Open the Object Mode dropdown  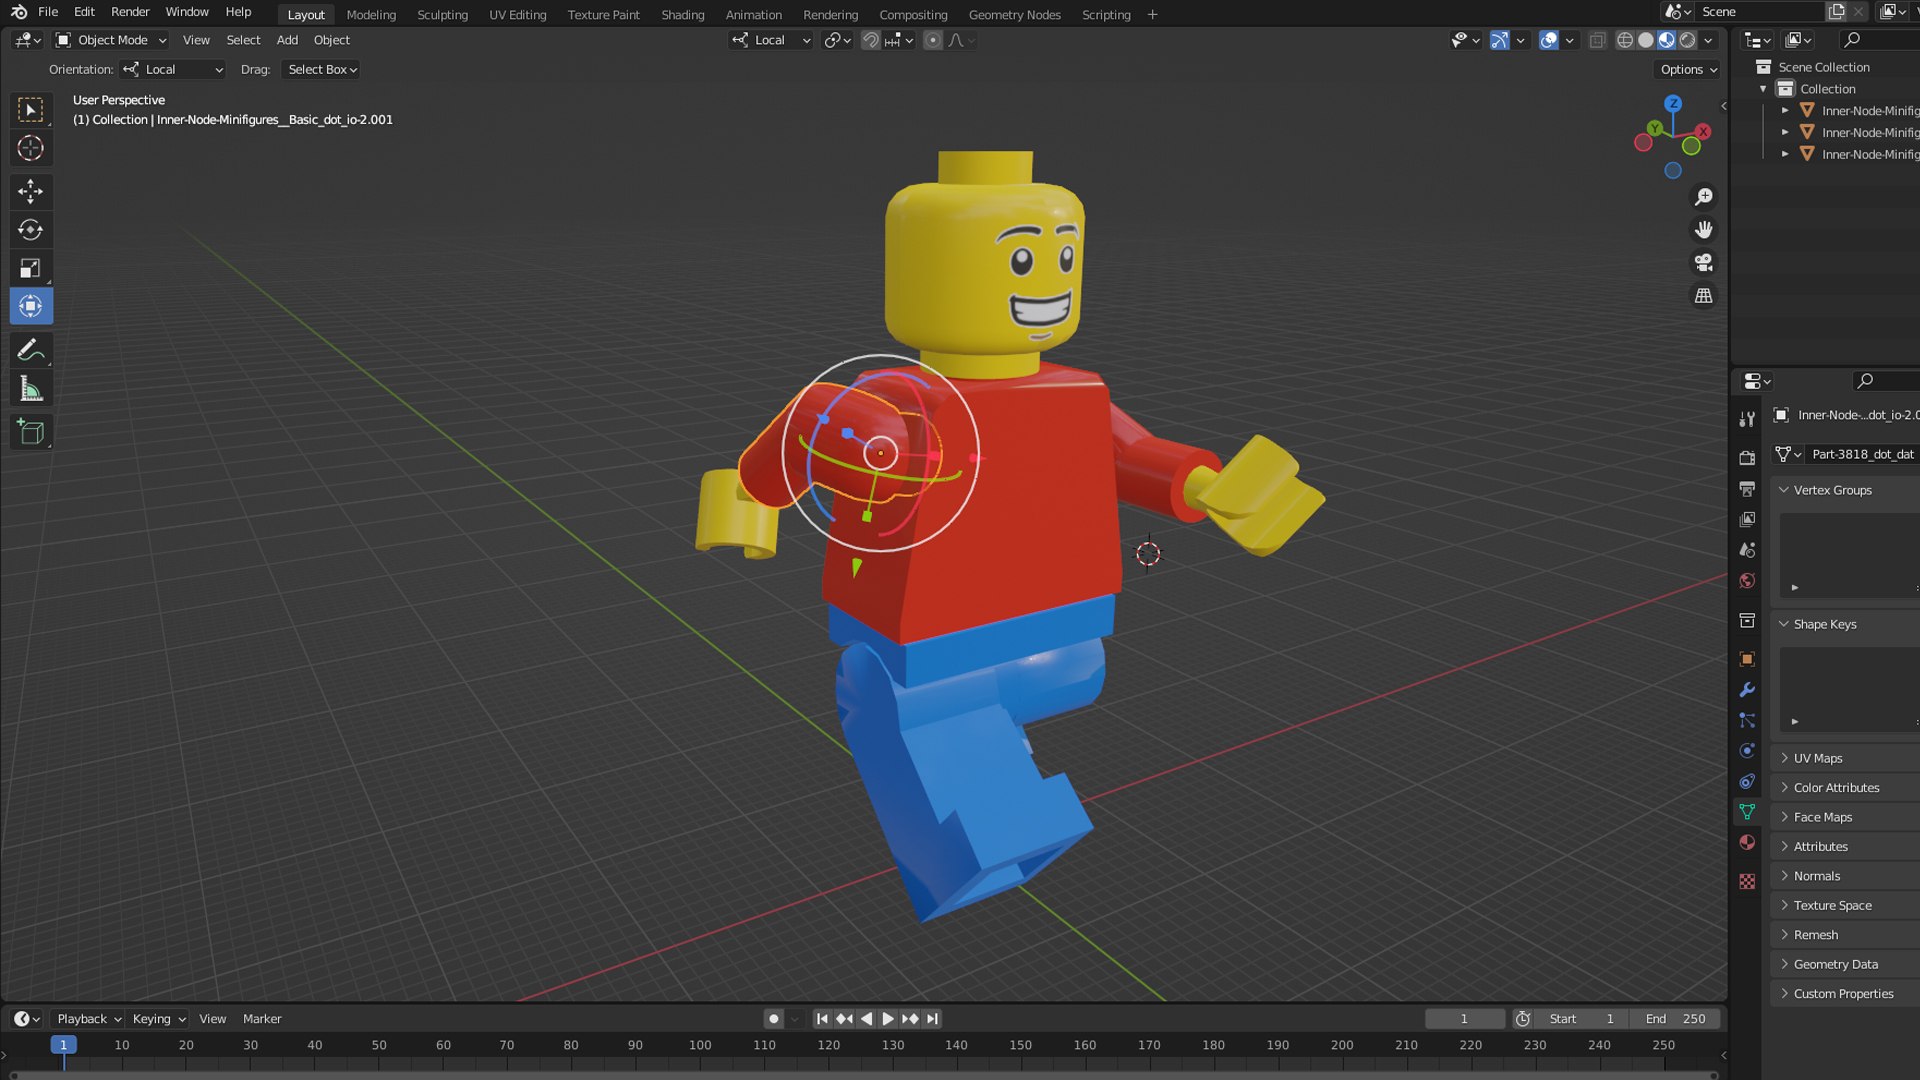[x=111, y=40]
